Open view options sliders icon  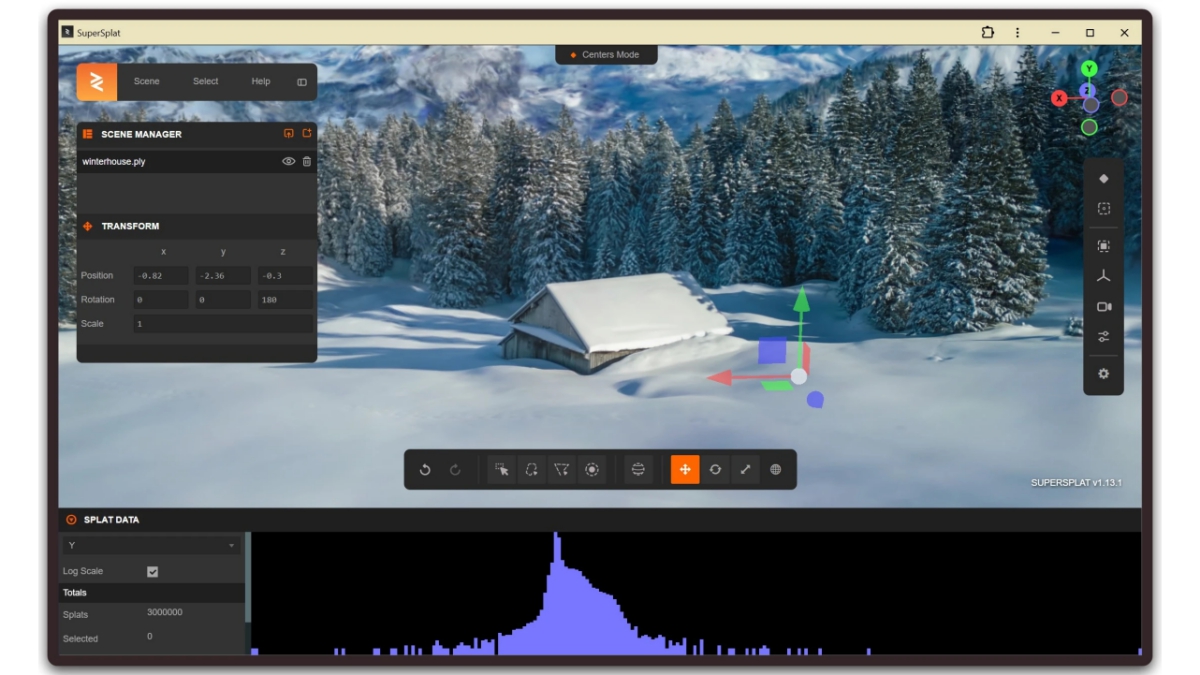[1104, 337]
